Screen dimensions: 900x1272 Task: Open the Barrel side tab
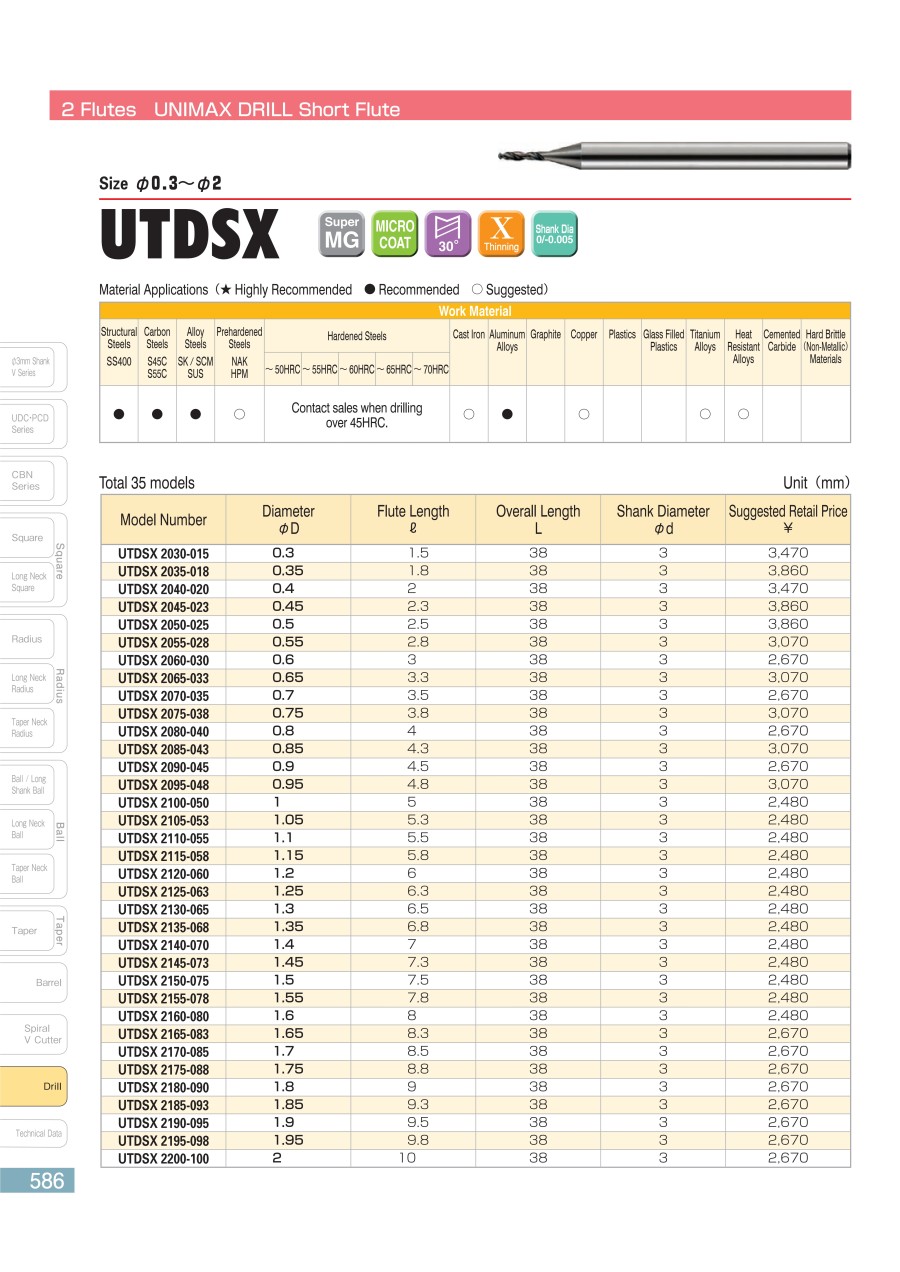point(35,983)
